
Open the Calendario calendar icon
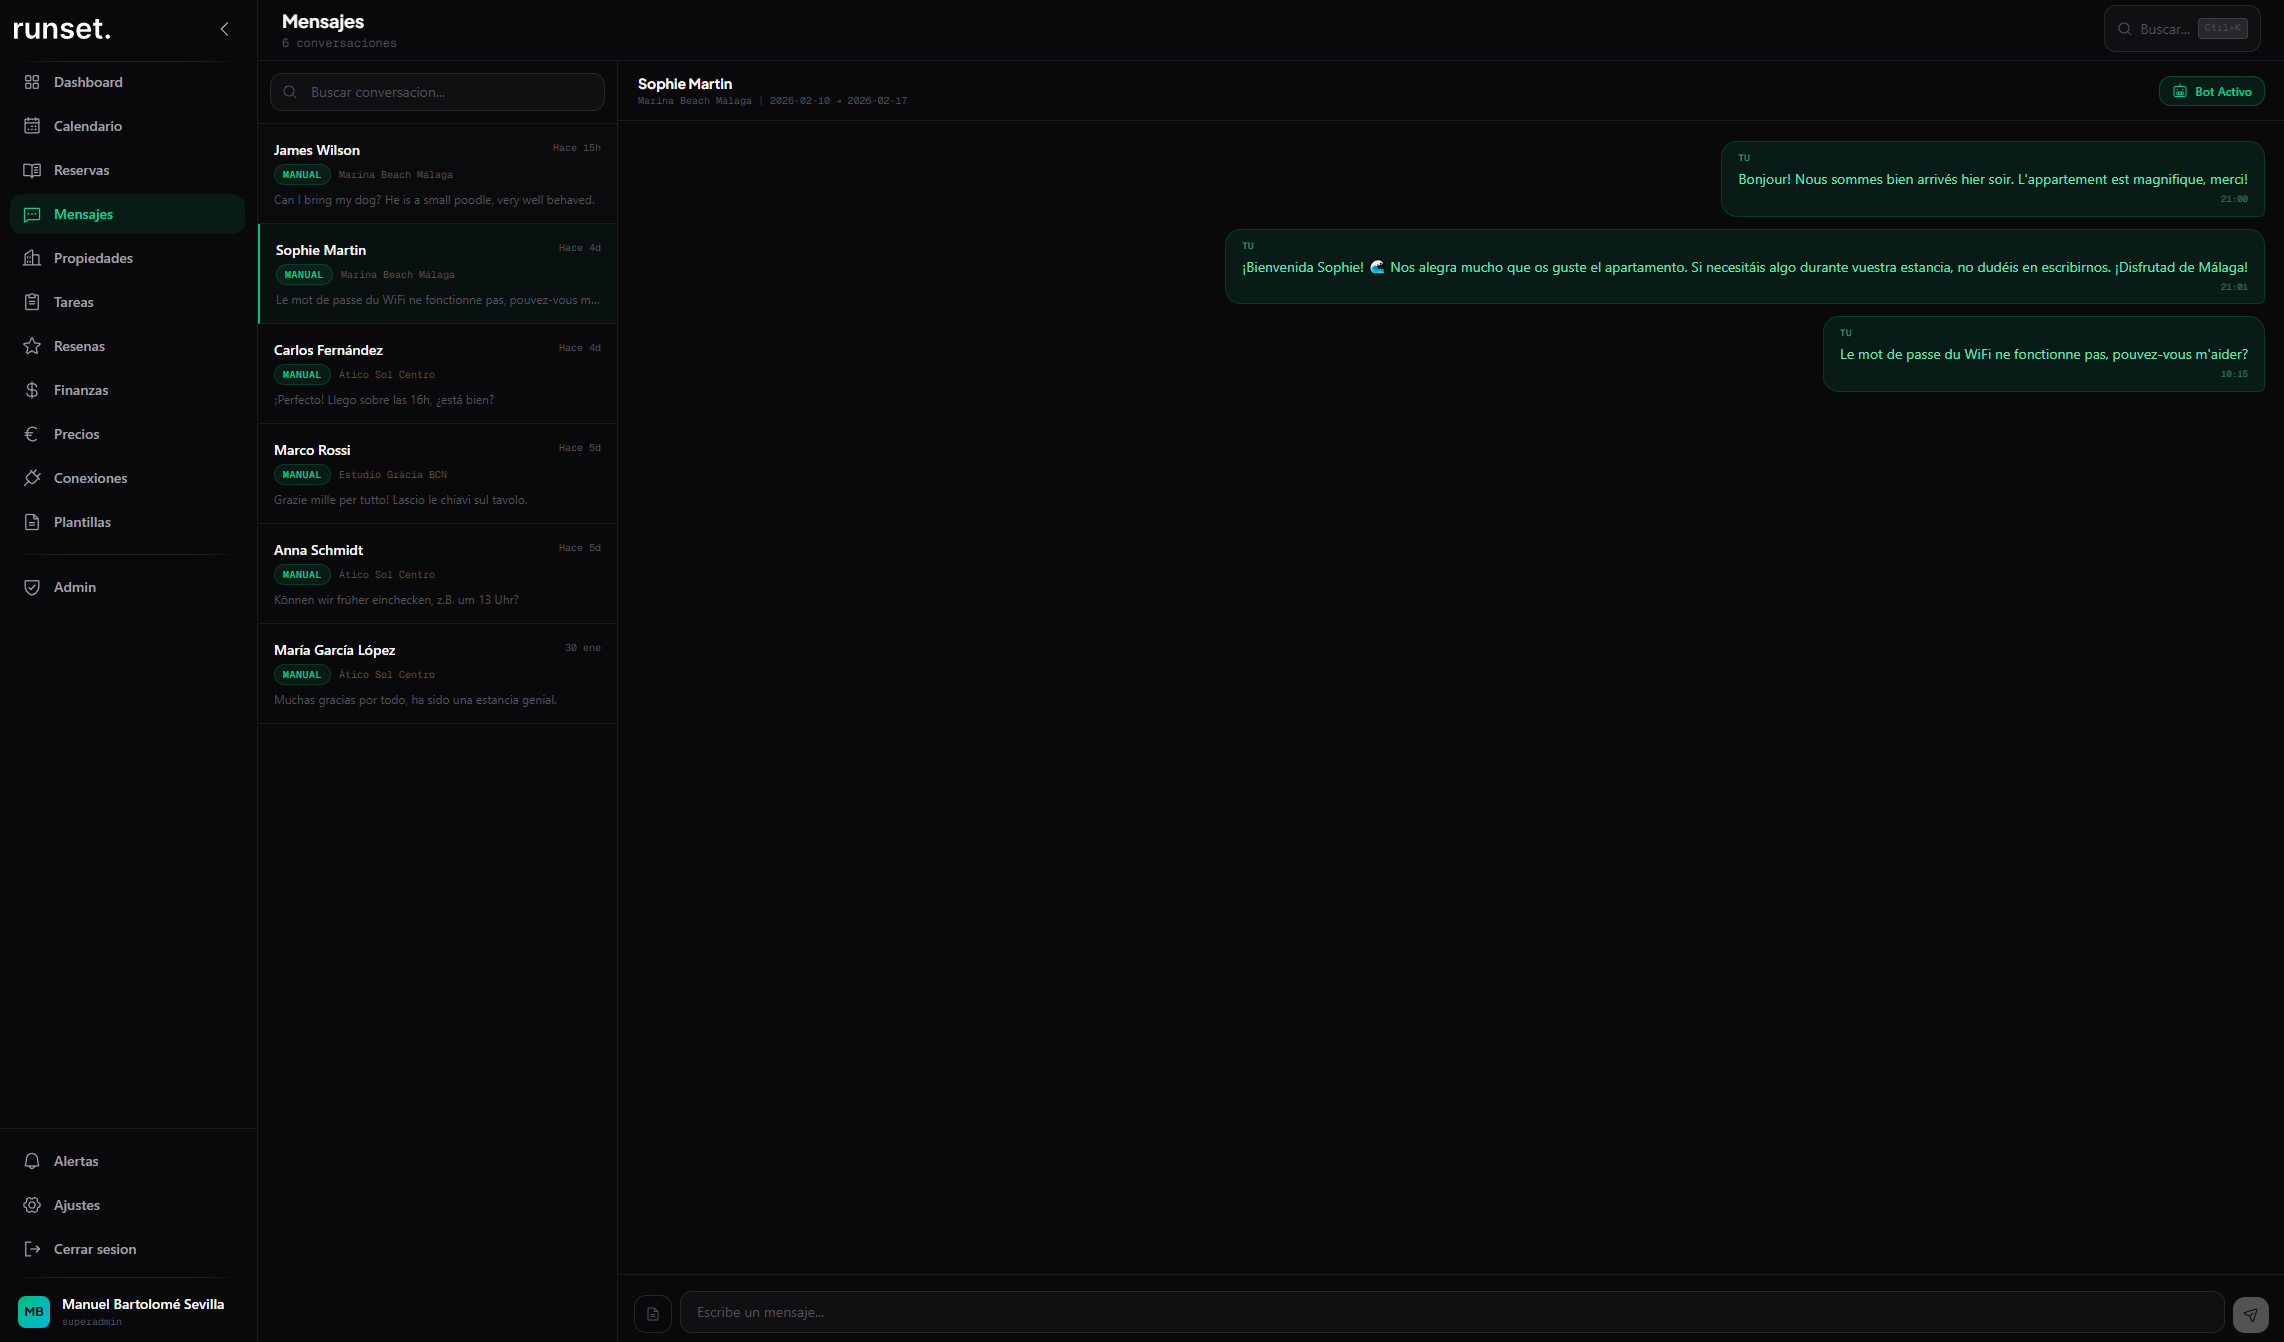point(32,126)
